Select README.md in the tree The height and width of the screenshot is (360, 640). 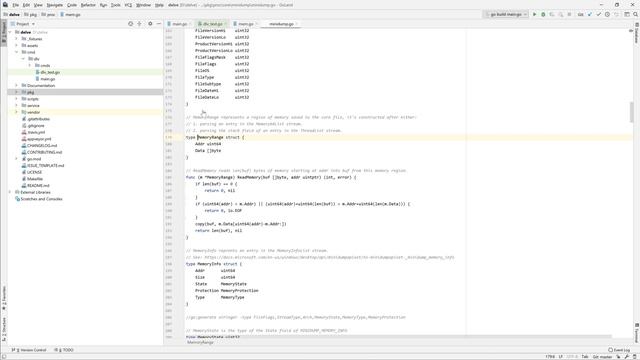(x=38, y=185)
